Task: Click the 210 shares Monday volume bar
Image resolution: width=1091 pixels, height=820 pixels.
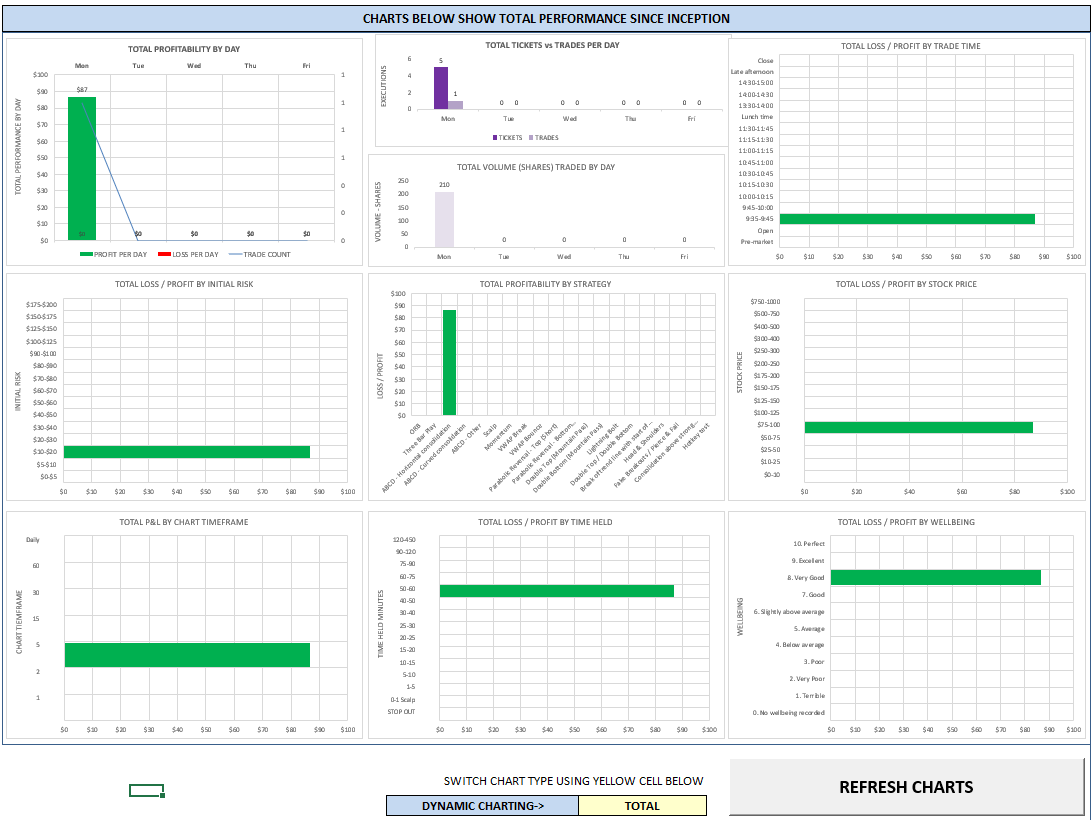Action: click(x=445, y=220)
